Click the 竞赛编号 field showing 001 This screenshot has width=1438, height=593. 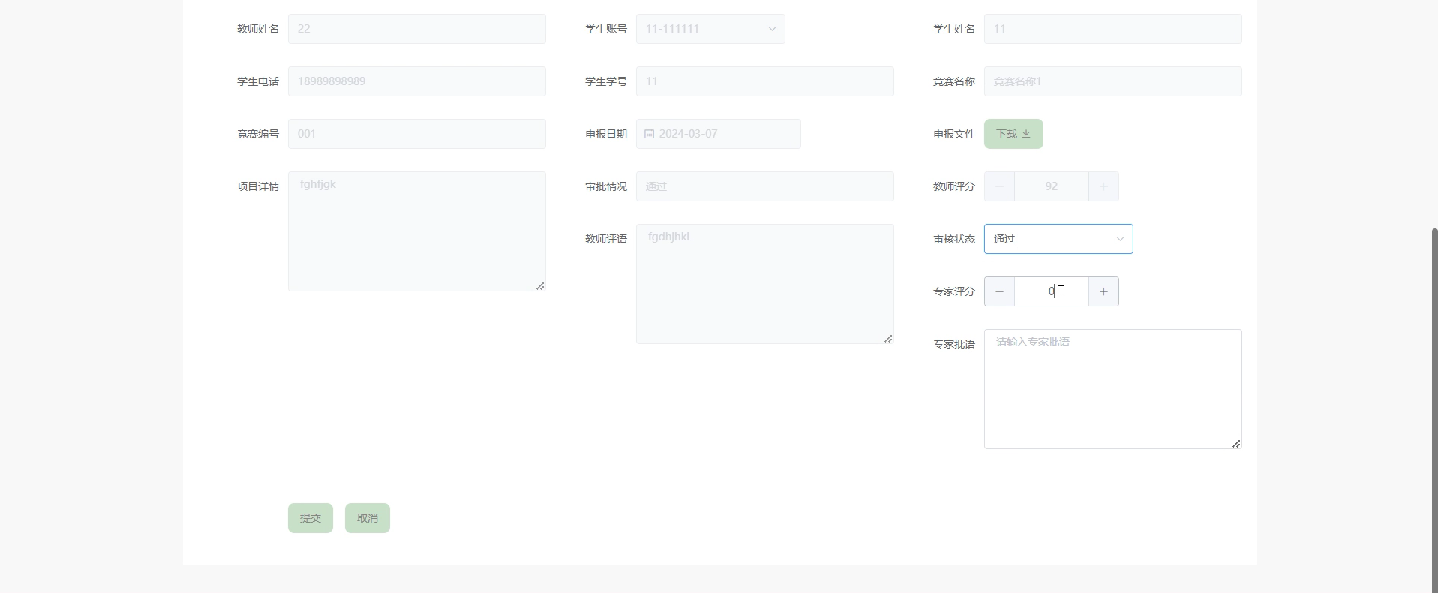pyautogui.click(x=417, y=134)
